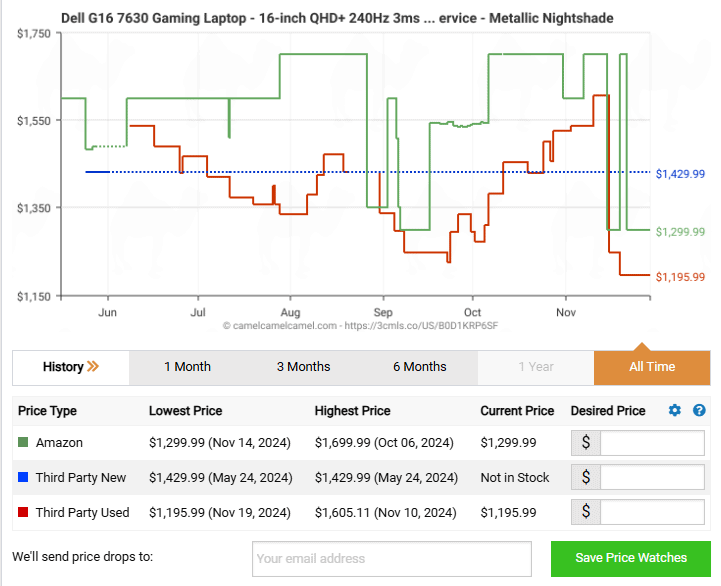The width and height of the screenshot is (721, 586).
Task: Click the Save Price Watches button
Action: point(631,558)
